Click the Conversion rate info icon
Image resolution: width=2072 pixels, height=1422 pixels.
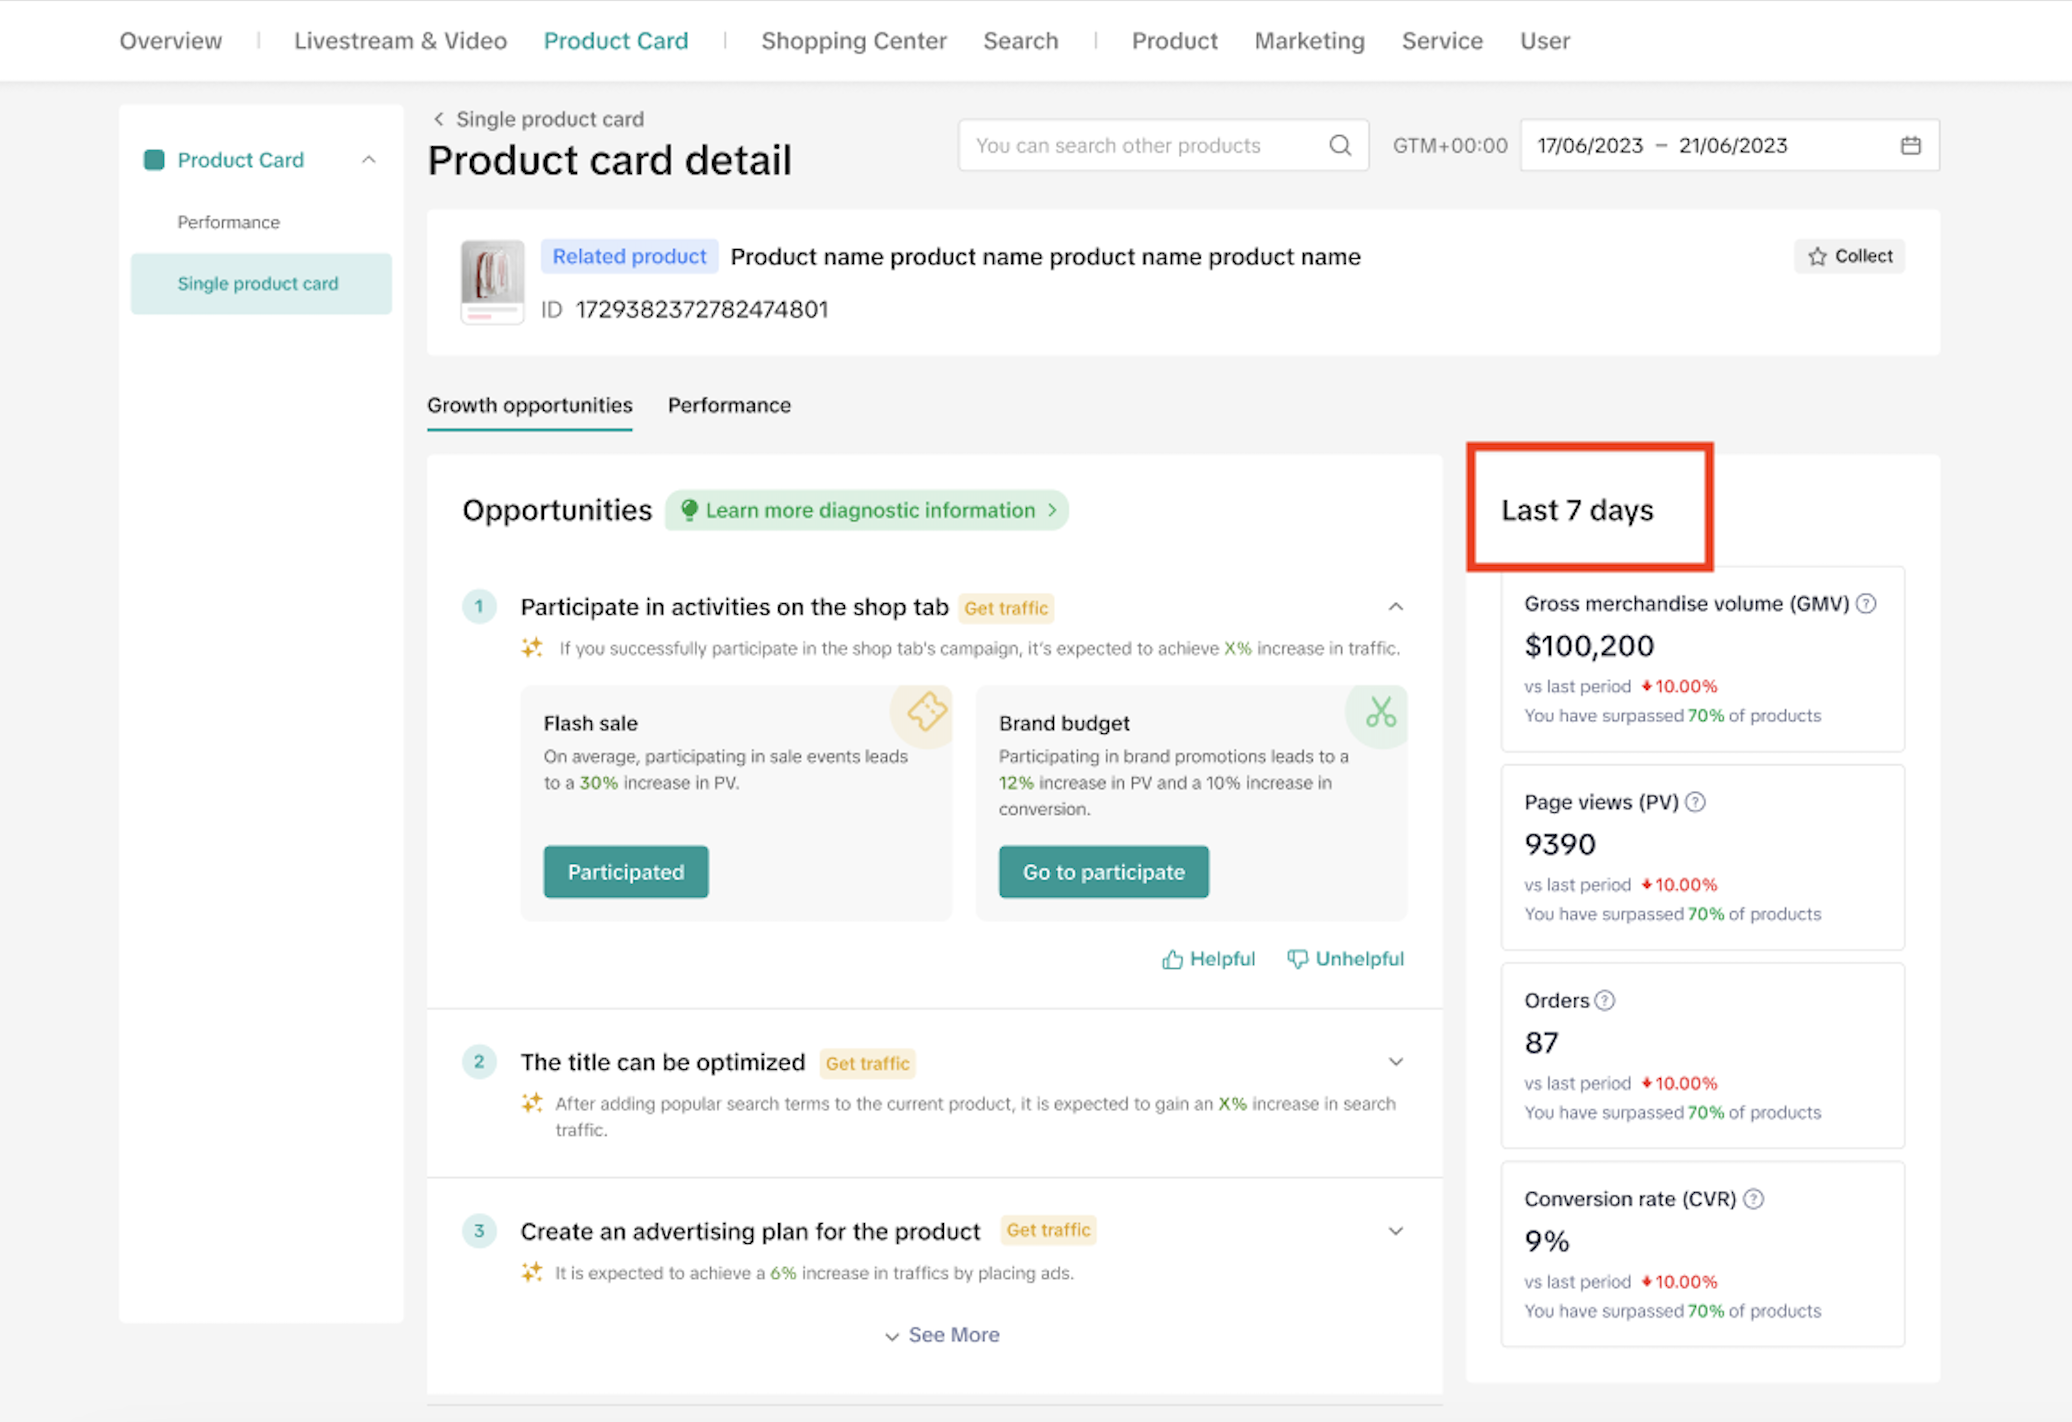click(x=1753, y=1199)
